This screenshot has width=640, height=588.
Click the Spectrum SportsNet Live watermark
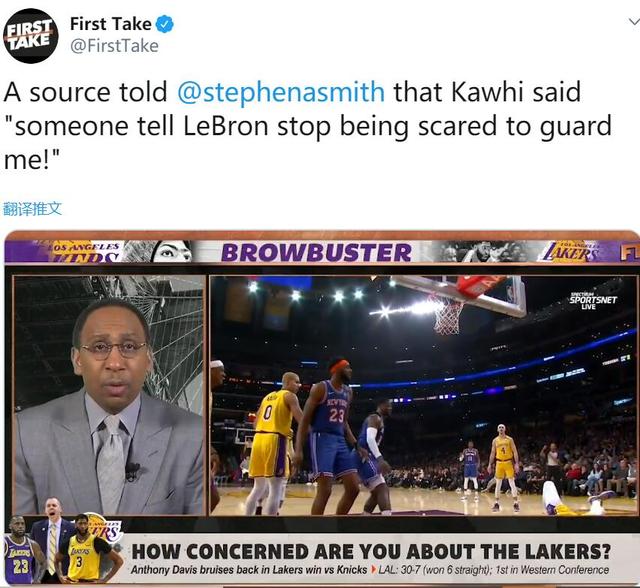coord(593,300)
